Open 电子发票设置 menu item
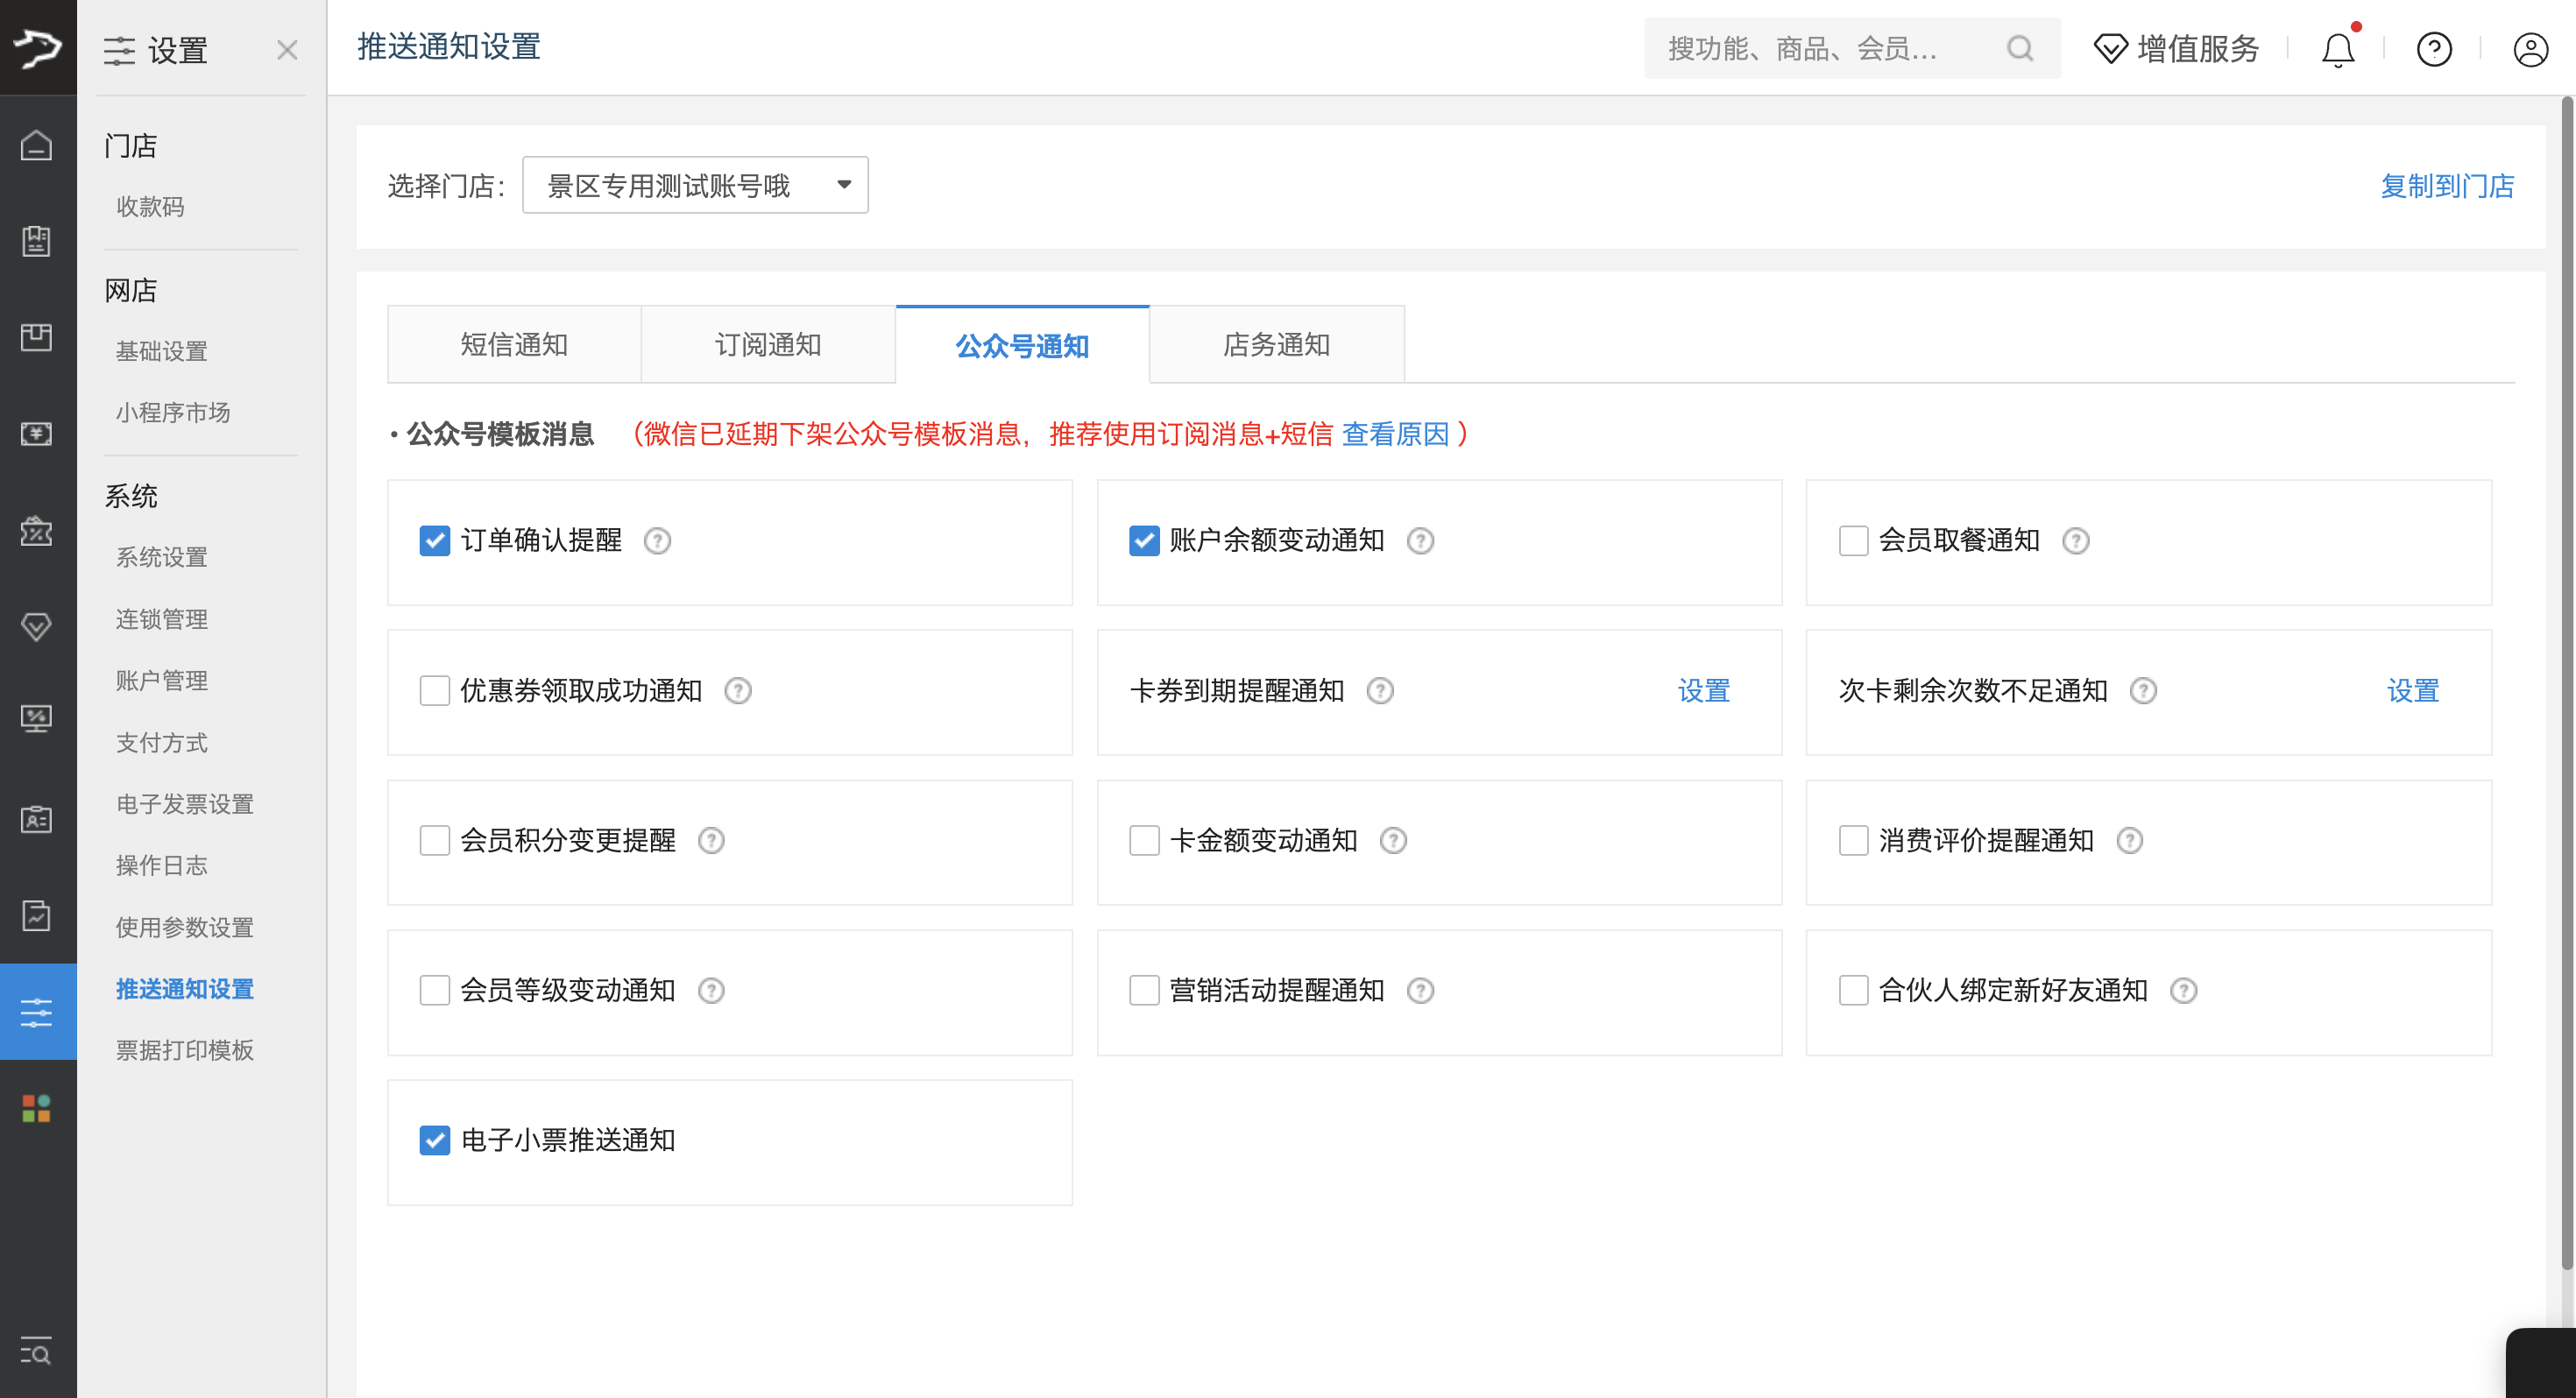The image size is (2576, 1398). click(x=185, y=805)
